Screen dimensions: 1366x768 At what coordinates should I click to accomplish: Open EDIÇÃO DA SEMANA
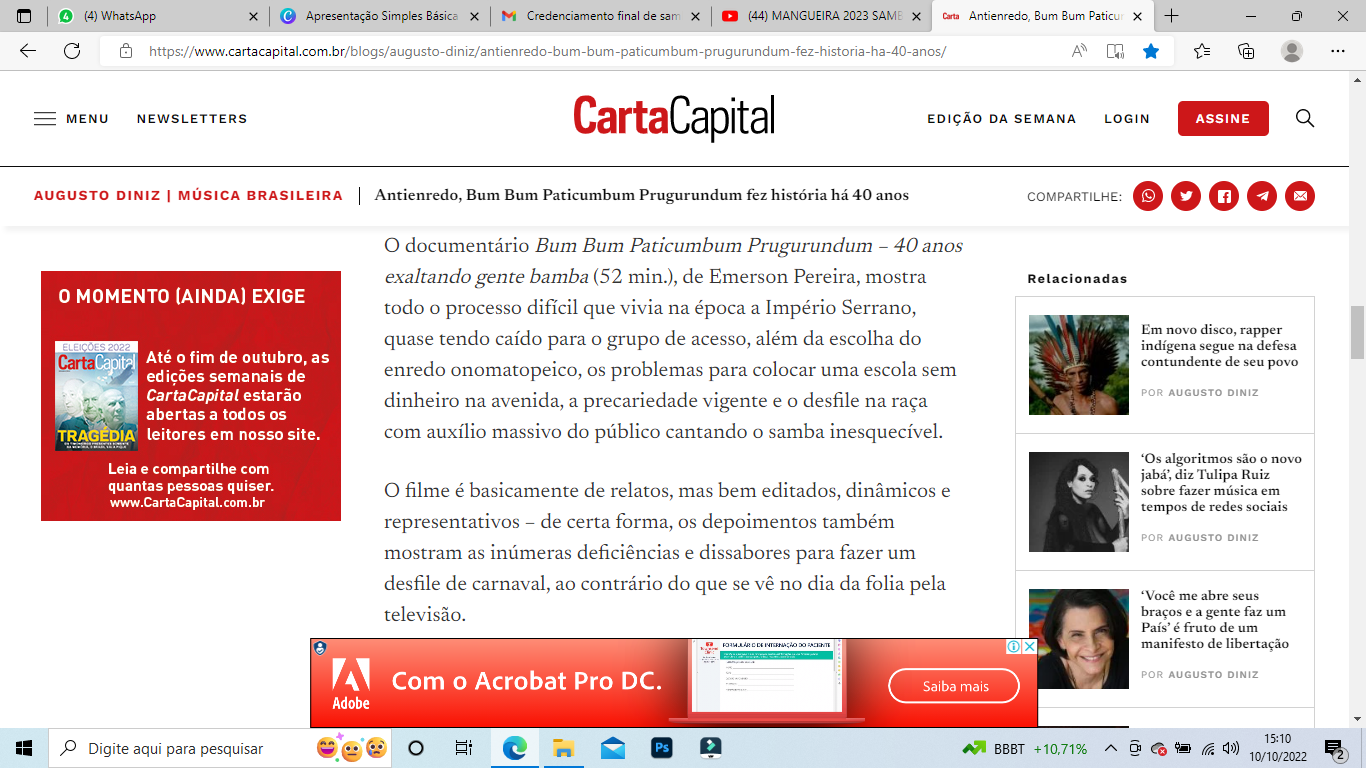pyautogui.click(x=1001, y=118)
